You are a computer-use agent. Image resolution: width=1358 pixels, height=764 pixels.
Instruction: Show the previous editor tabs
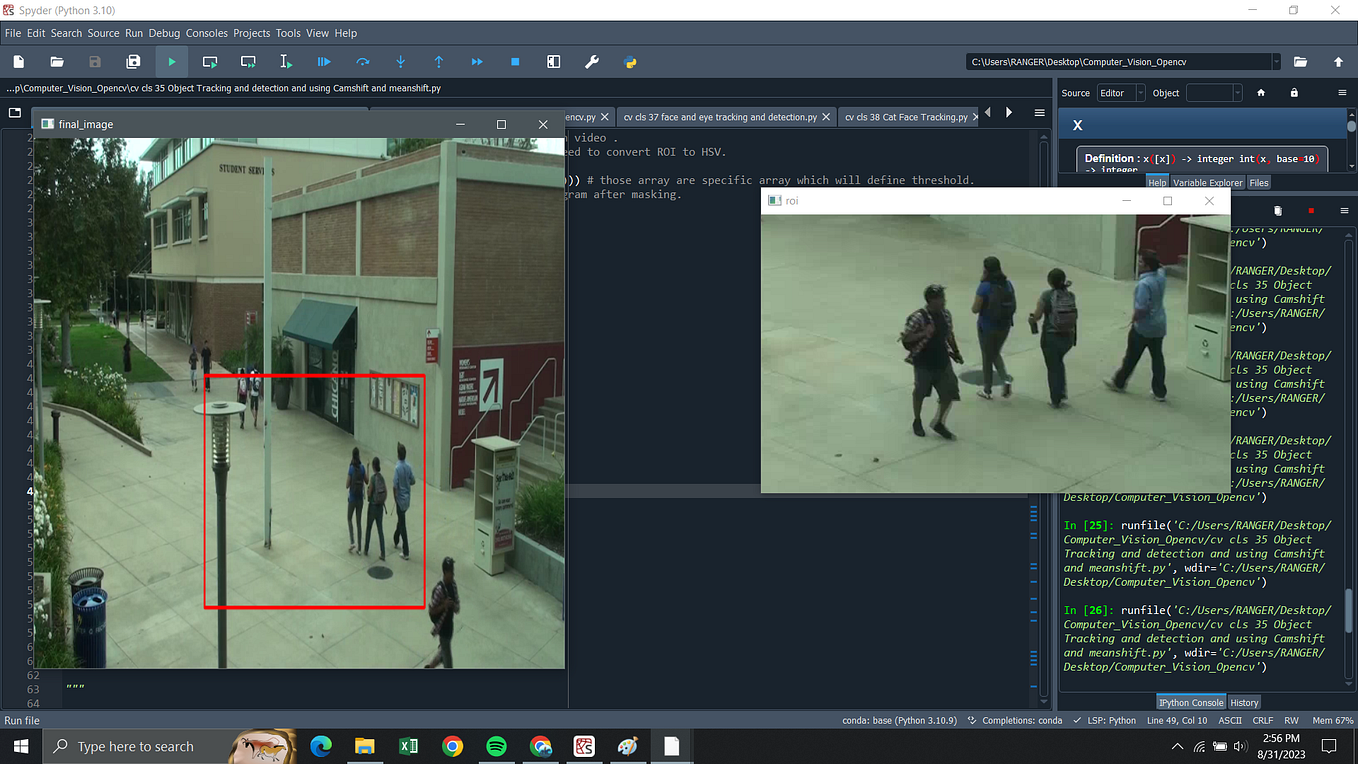point(989,113)
